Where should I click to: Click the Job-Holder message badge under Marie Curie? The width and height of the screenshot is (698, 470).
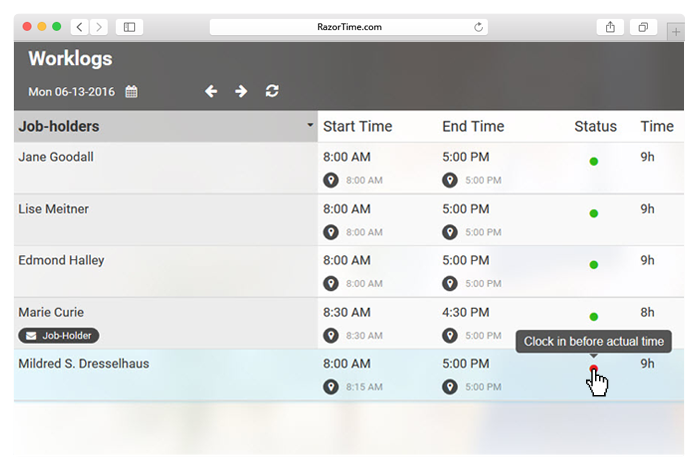[x=59, y=336]
